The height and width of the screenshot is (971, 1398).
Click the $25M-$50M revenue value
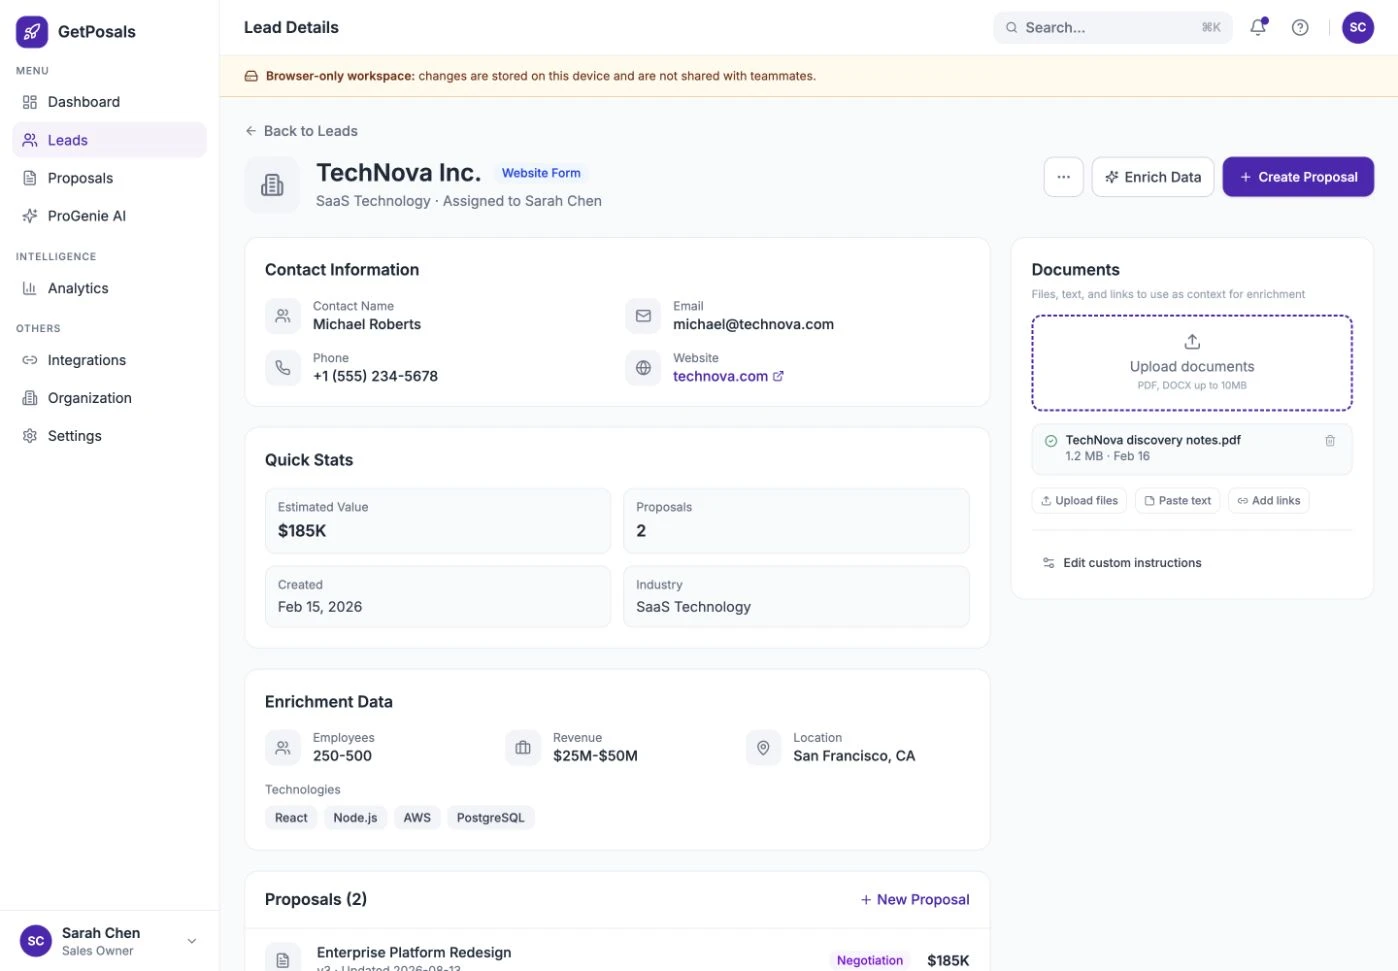tap(595, 757)
